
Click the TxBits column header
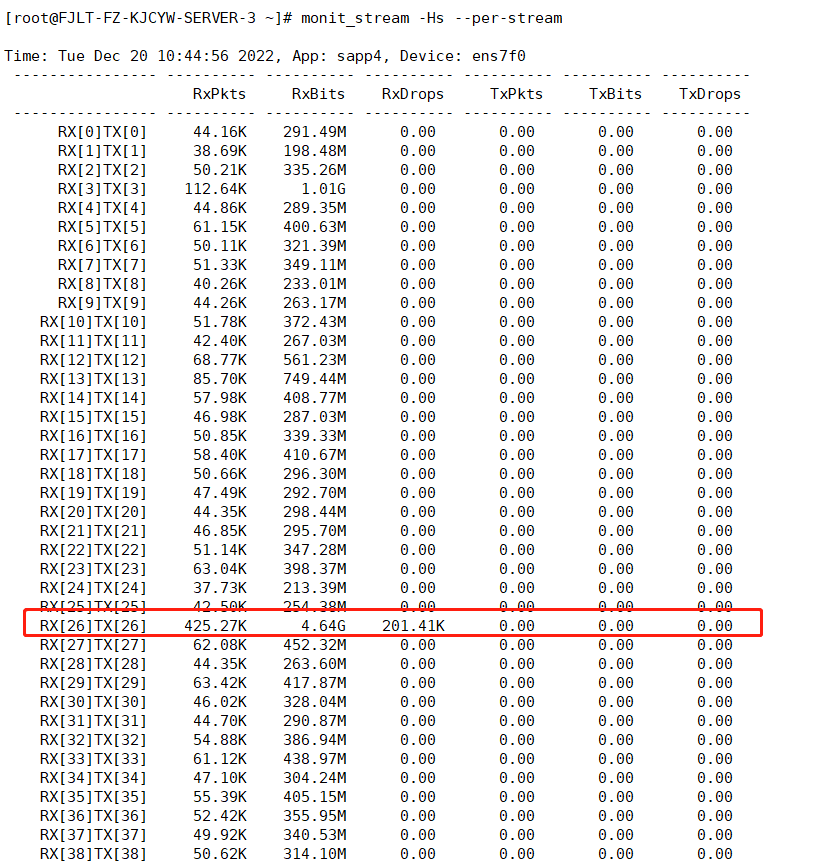615,94
